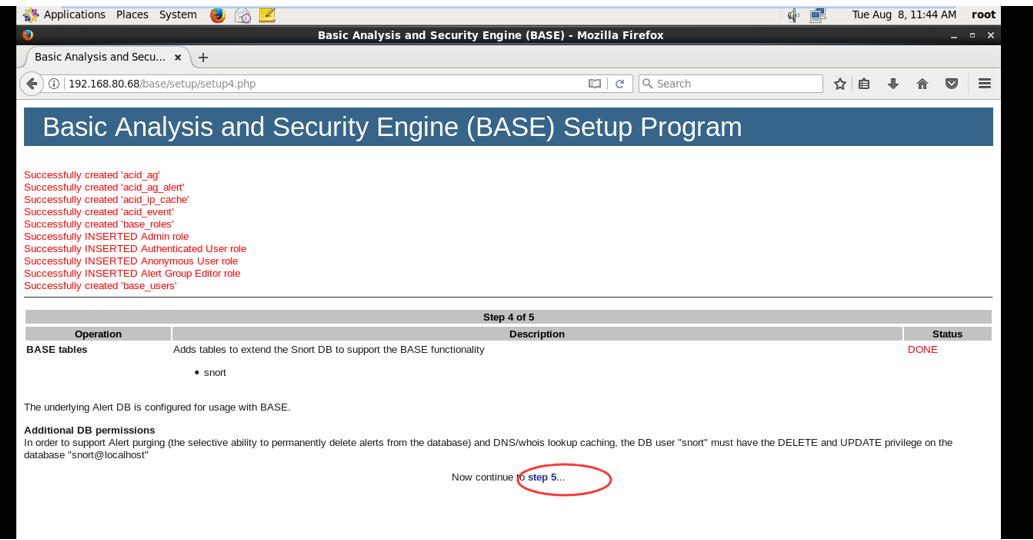The height and width of the screenshot is (540, 1033).
Task: Click the Firefox icon in the window title bar
Action: [27, 35]
